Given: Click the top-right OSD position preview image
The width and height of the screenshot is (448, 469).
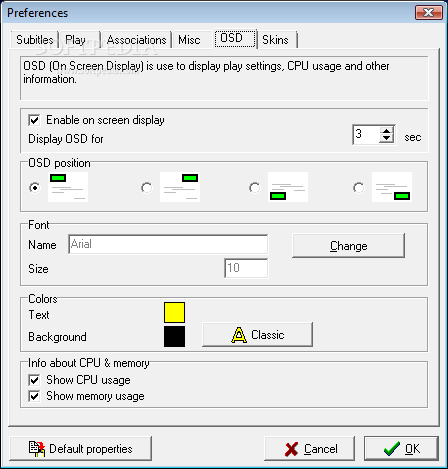Looking at the screenshot, I should click(180, 187).
